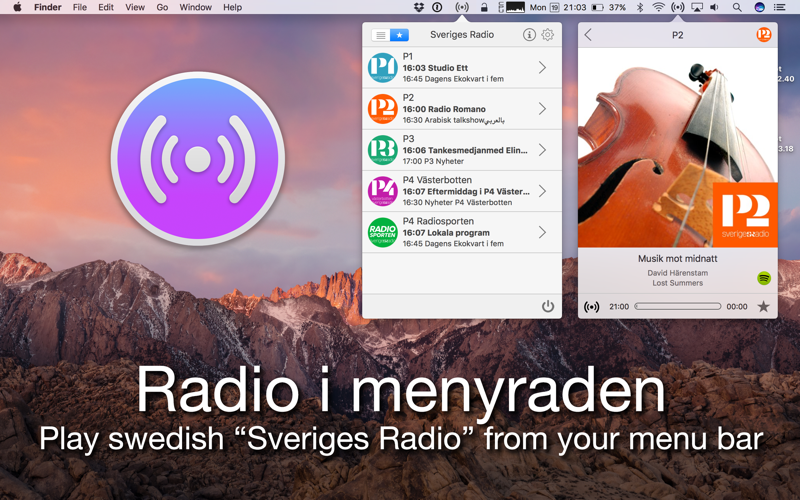Click the Bluetooth icon in menu bar
Viewport: 800px width, 500px height.
click(x=640, y=7)
